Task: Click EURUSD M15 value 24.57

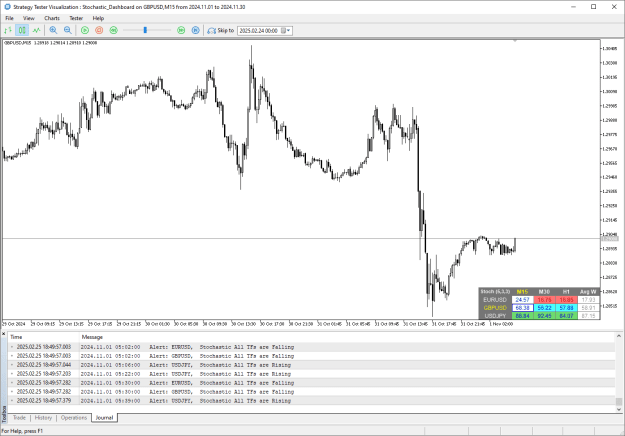Action: point(522,300)
